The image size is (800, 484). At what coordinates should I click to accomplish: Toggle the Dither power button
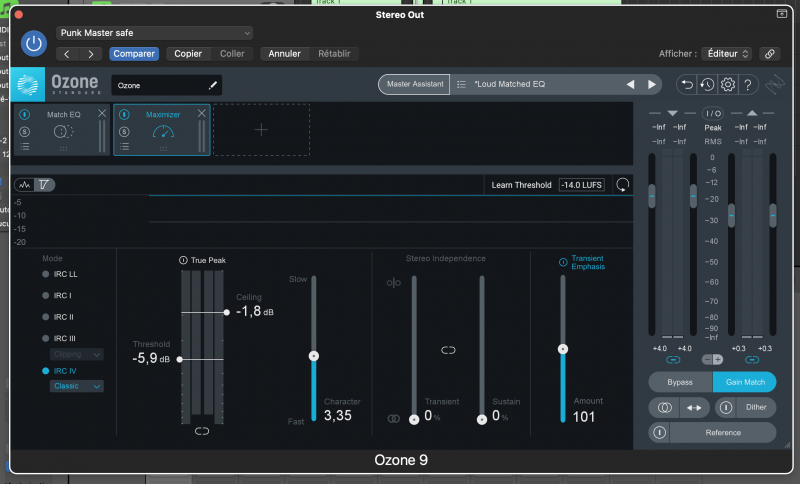pos(726,408)
